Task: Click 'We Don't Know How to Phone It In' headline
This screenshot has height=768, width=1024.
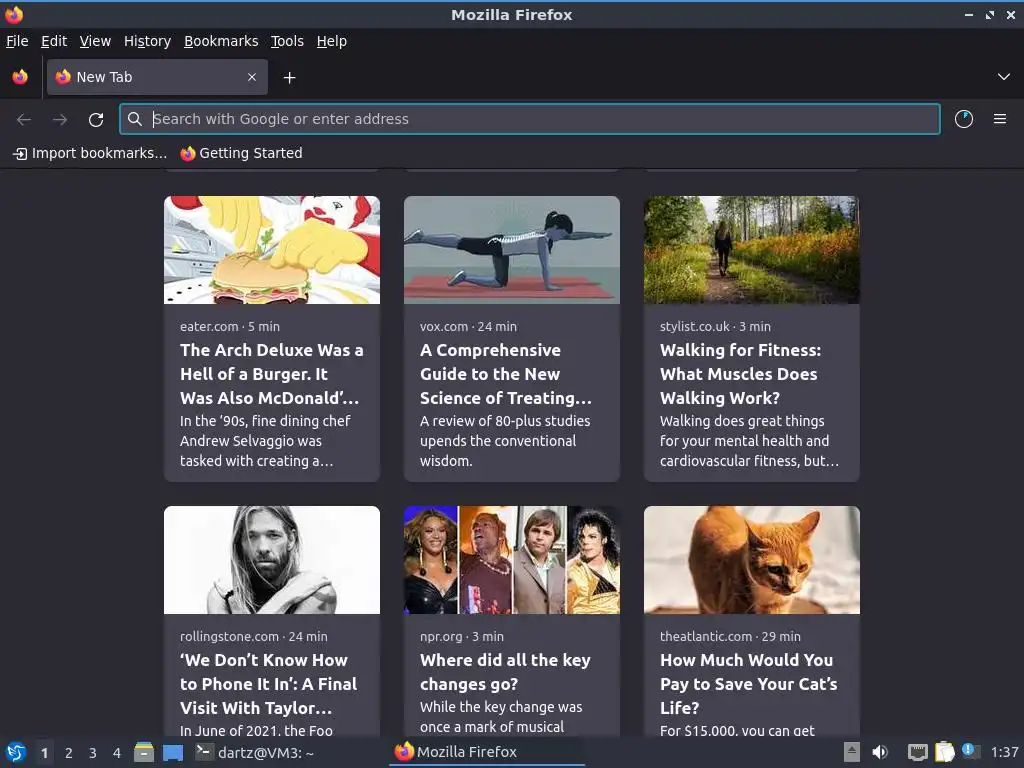Action: pos(268,684)
